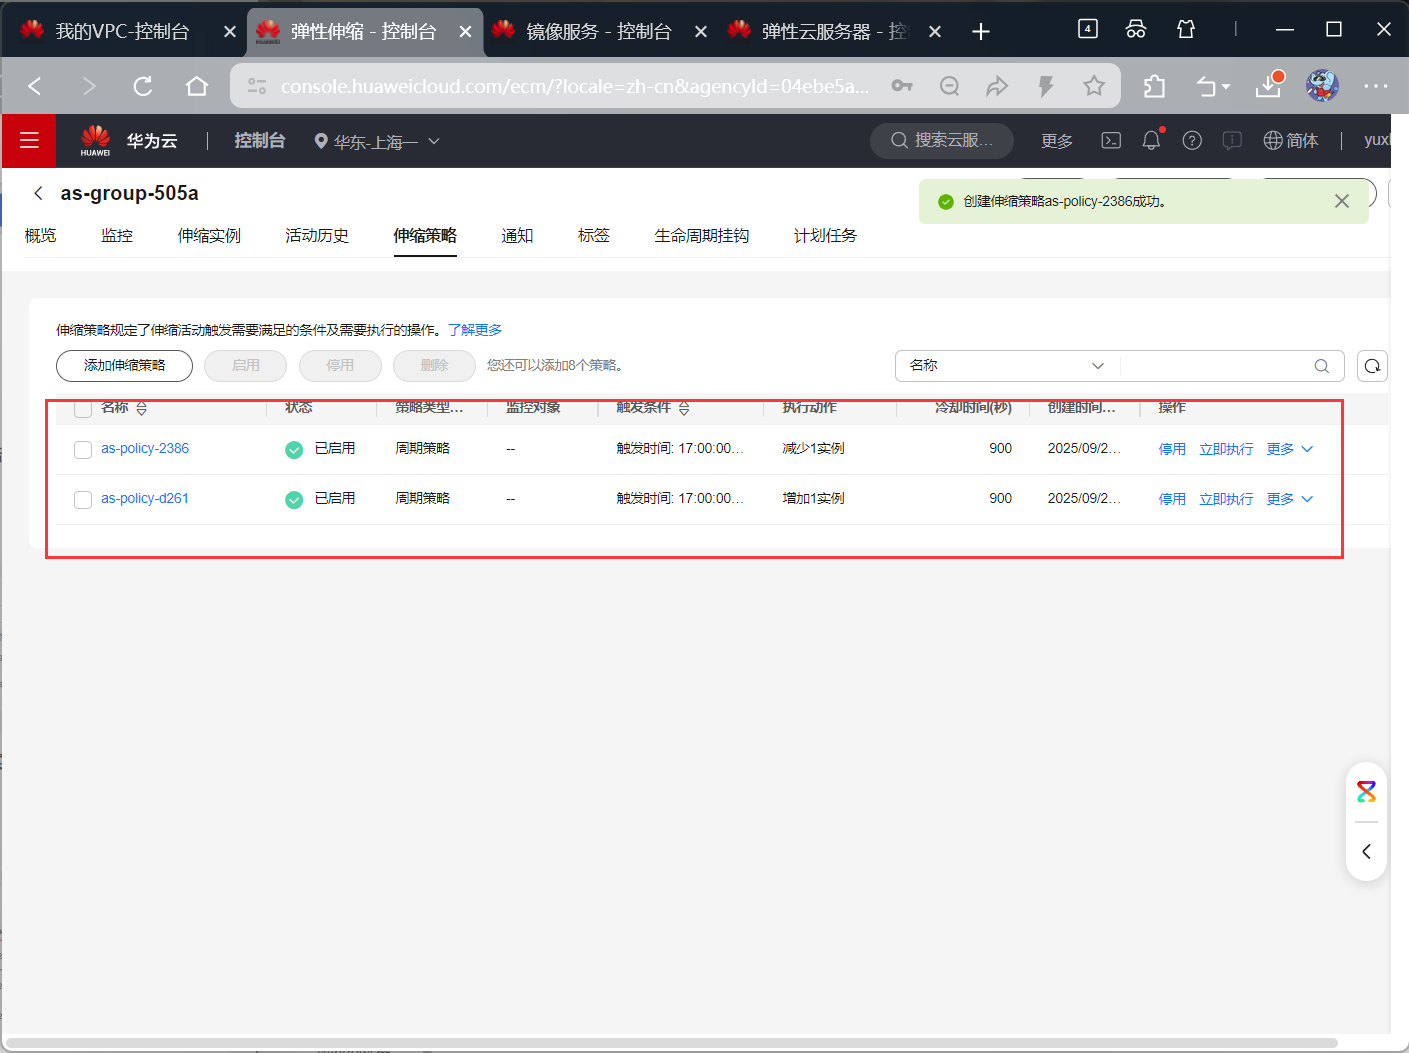Click the 添加伸缩策略 button

pos(124,366)
